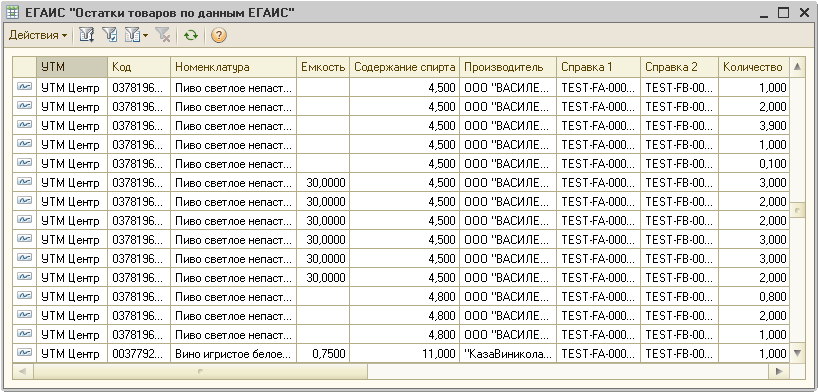Click the Количество column header
This screenshot has height=392, width=818.
tap(753, 67)
